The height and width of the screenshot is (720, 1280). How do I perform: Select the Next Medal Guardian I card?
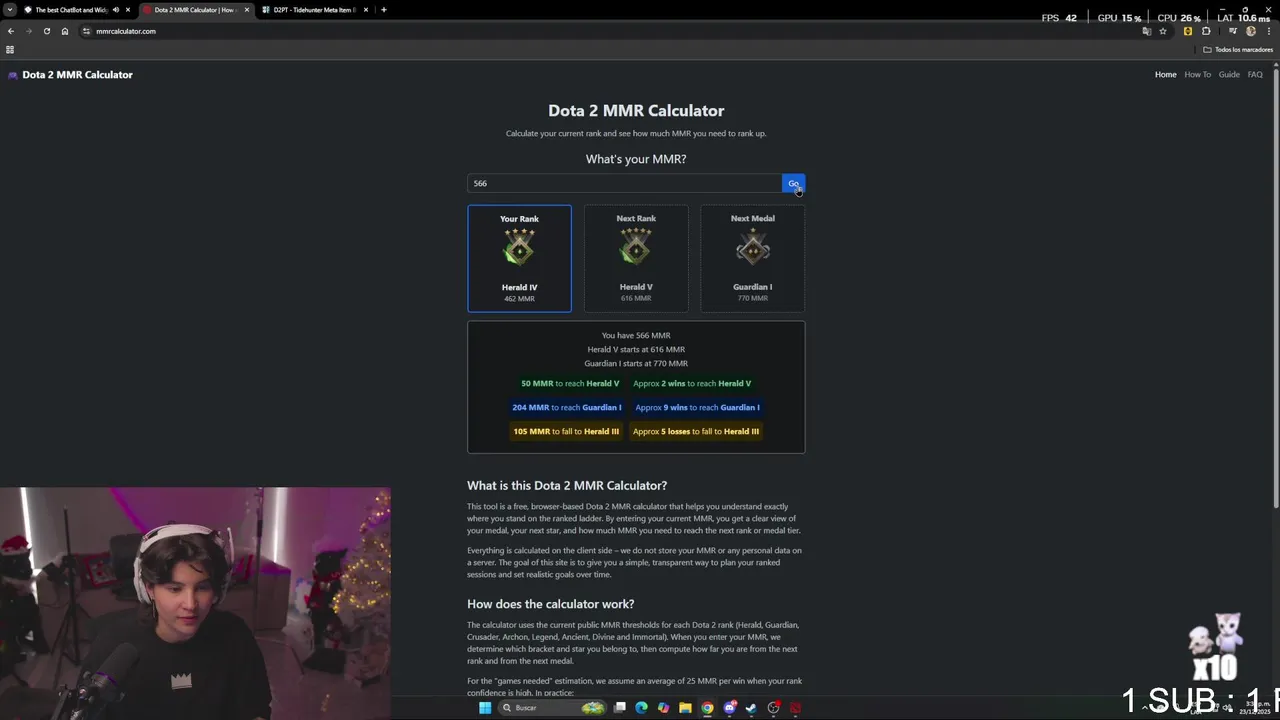click(752, 259)
